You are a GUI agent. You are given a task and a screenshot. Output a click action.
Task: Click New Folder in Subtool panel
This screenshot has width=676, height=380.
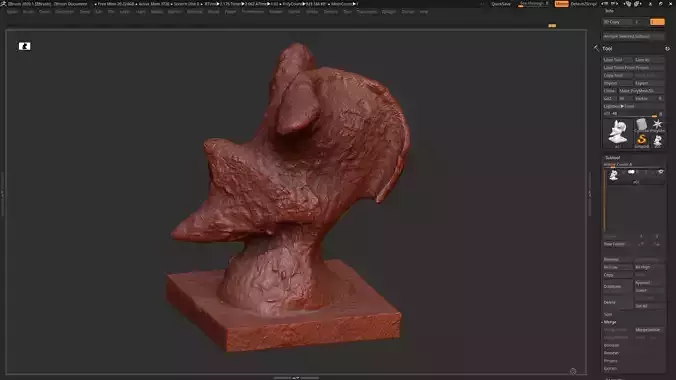pyautogui.click(x=617, y=244)
